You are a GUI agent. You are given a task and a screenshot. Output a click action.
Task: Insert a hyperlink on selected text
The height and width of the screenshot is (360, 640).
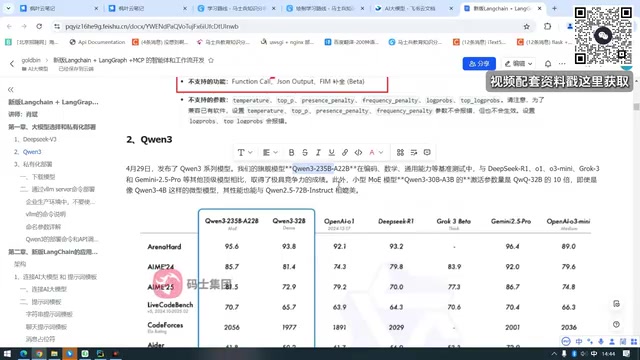345,152
